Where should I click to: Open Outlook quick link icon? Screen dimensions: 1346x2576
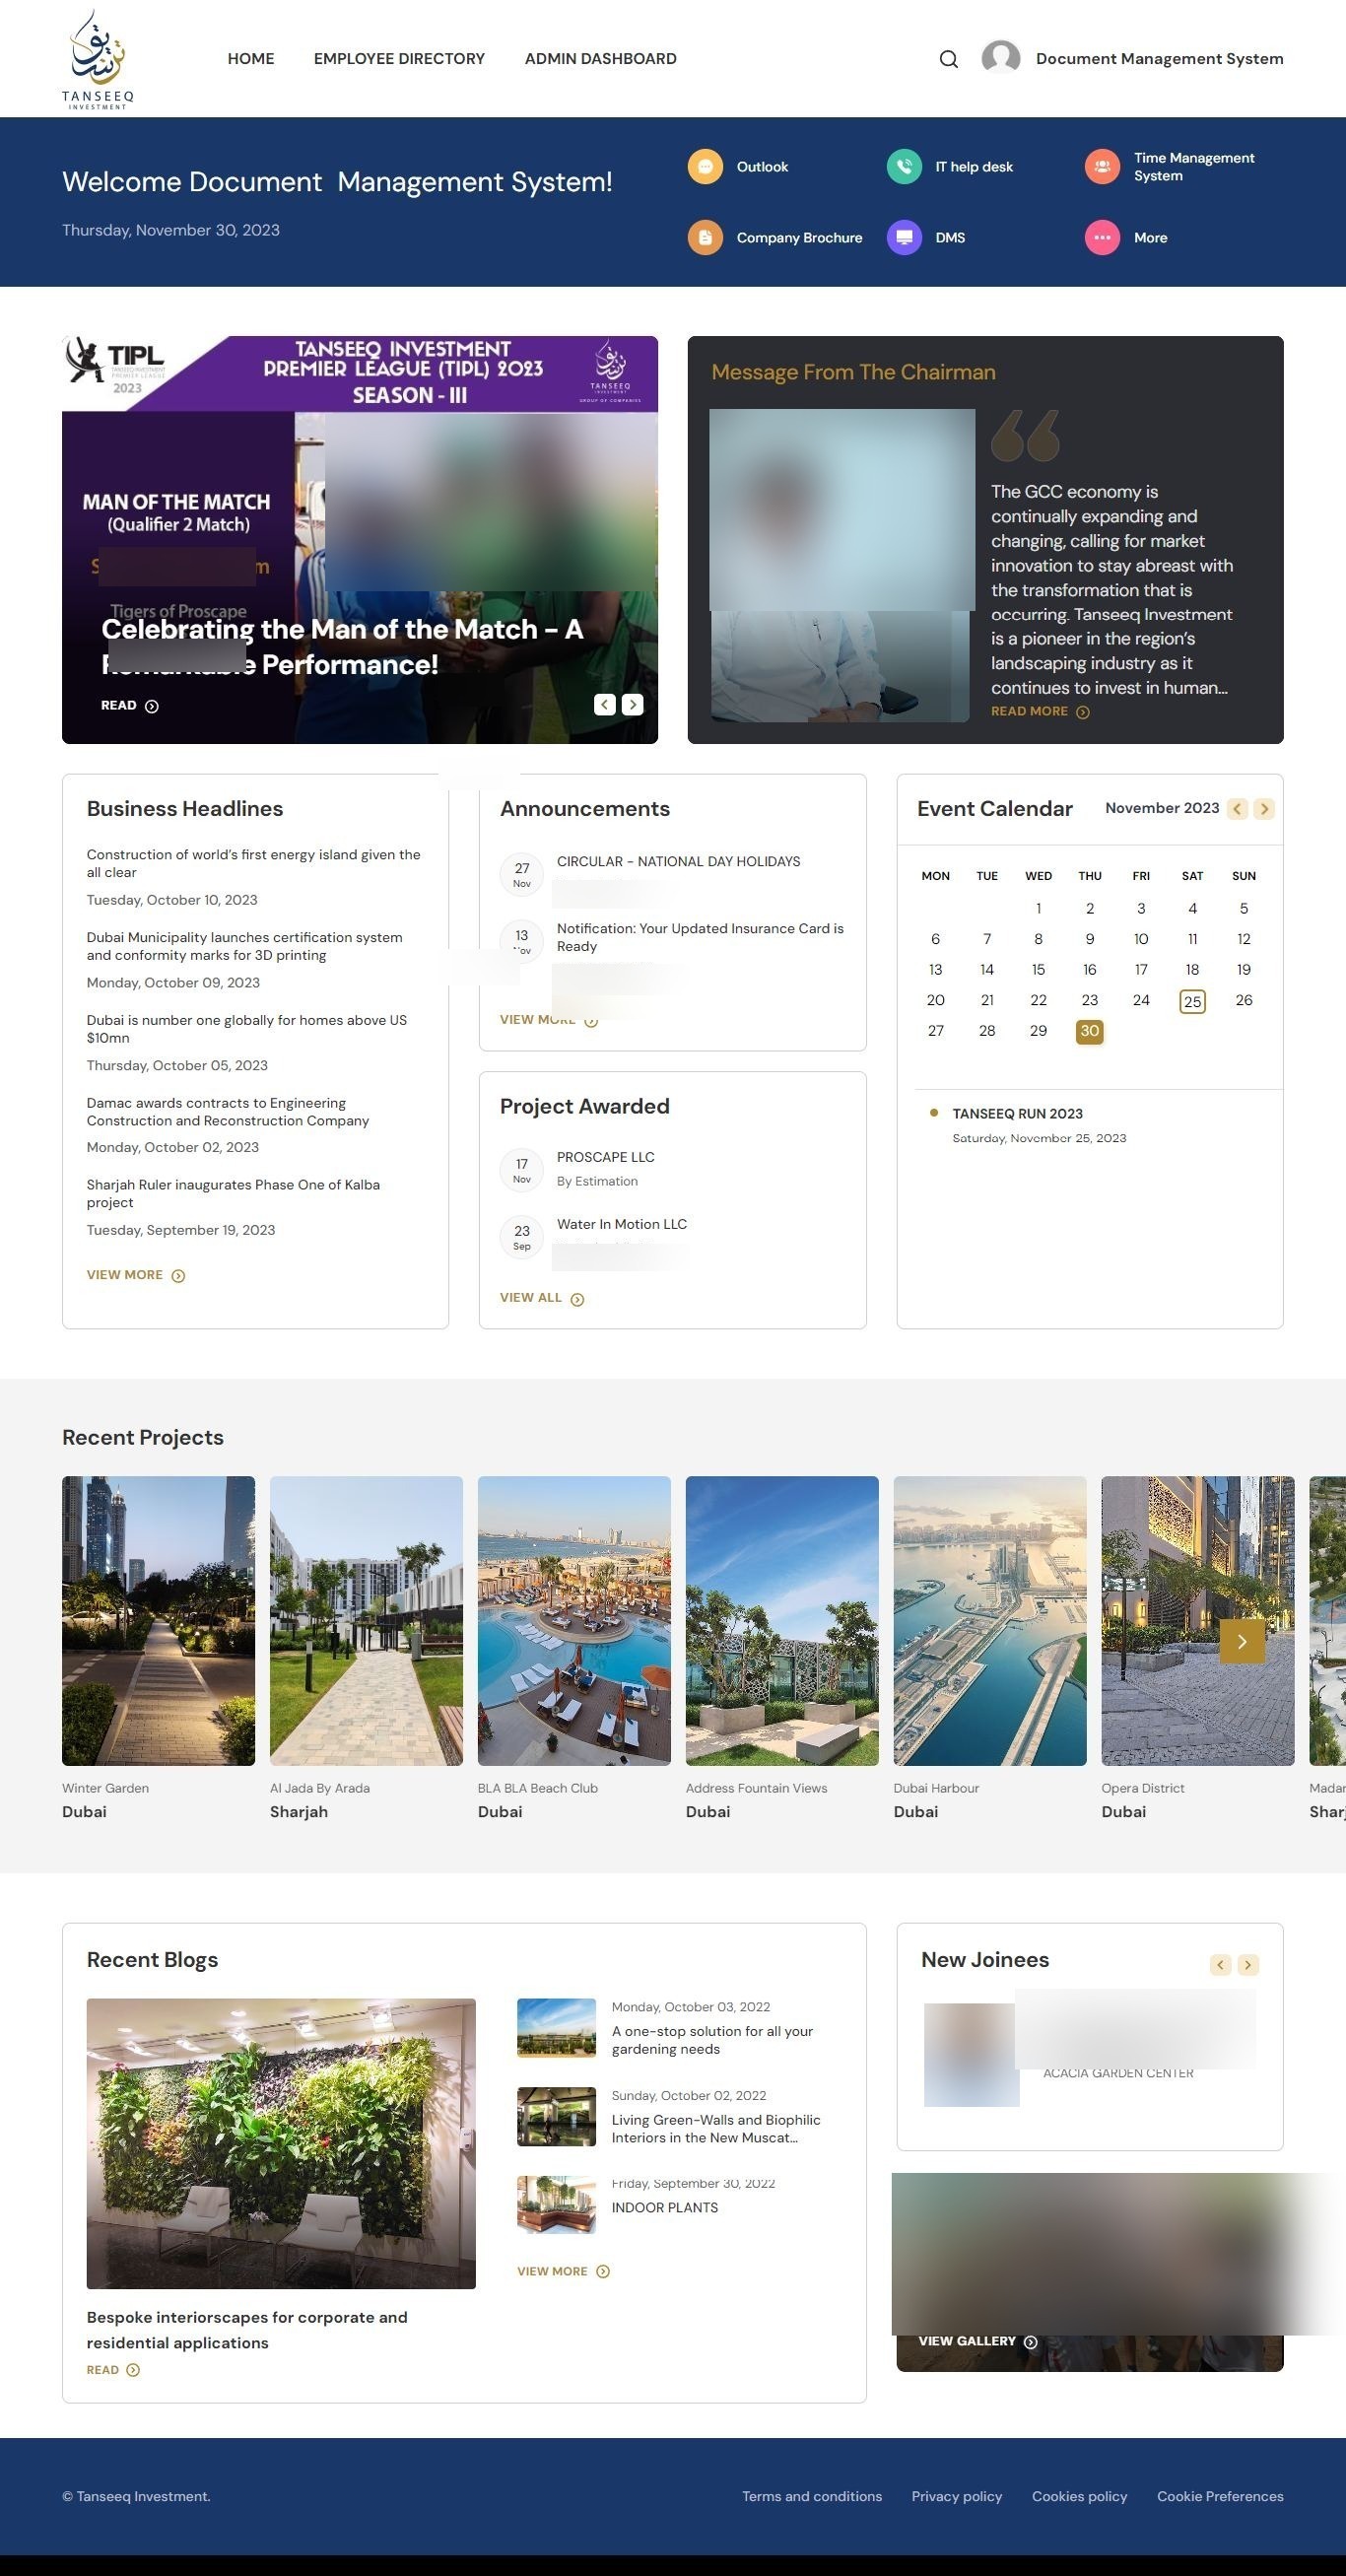click(705, 166)
